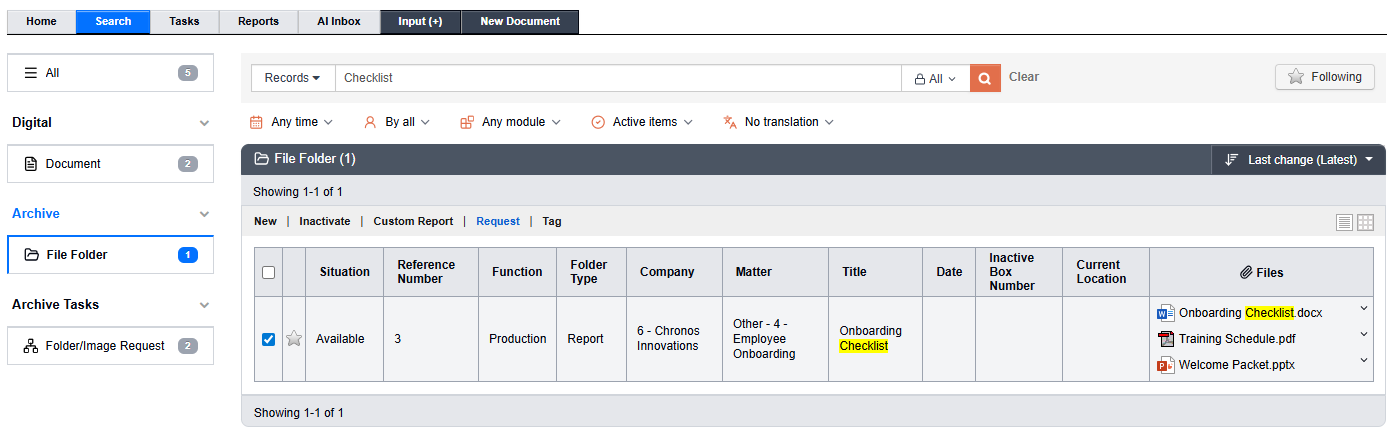Click the calendar icon beside Any time
The height and width of the screenshot is (434, 1395).
tap(256, 122)
